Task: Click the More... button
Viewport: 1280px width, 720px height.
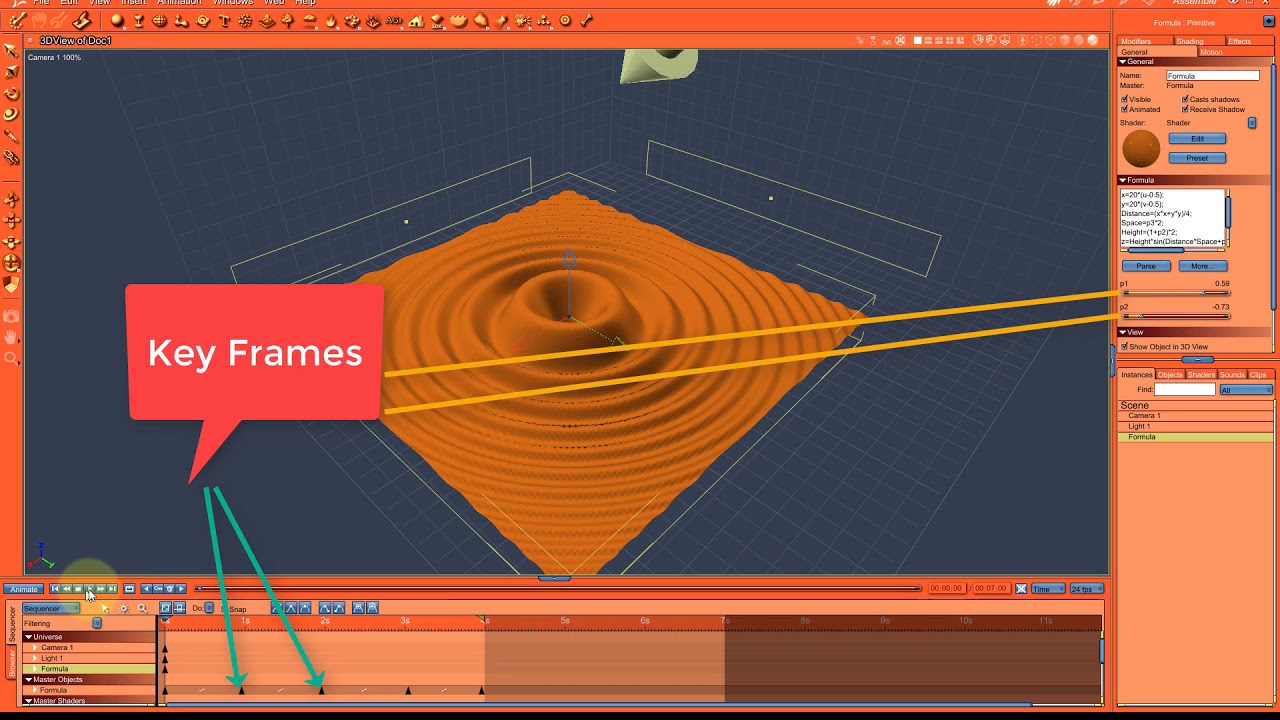Action: tap(1202, 266)
